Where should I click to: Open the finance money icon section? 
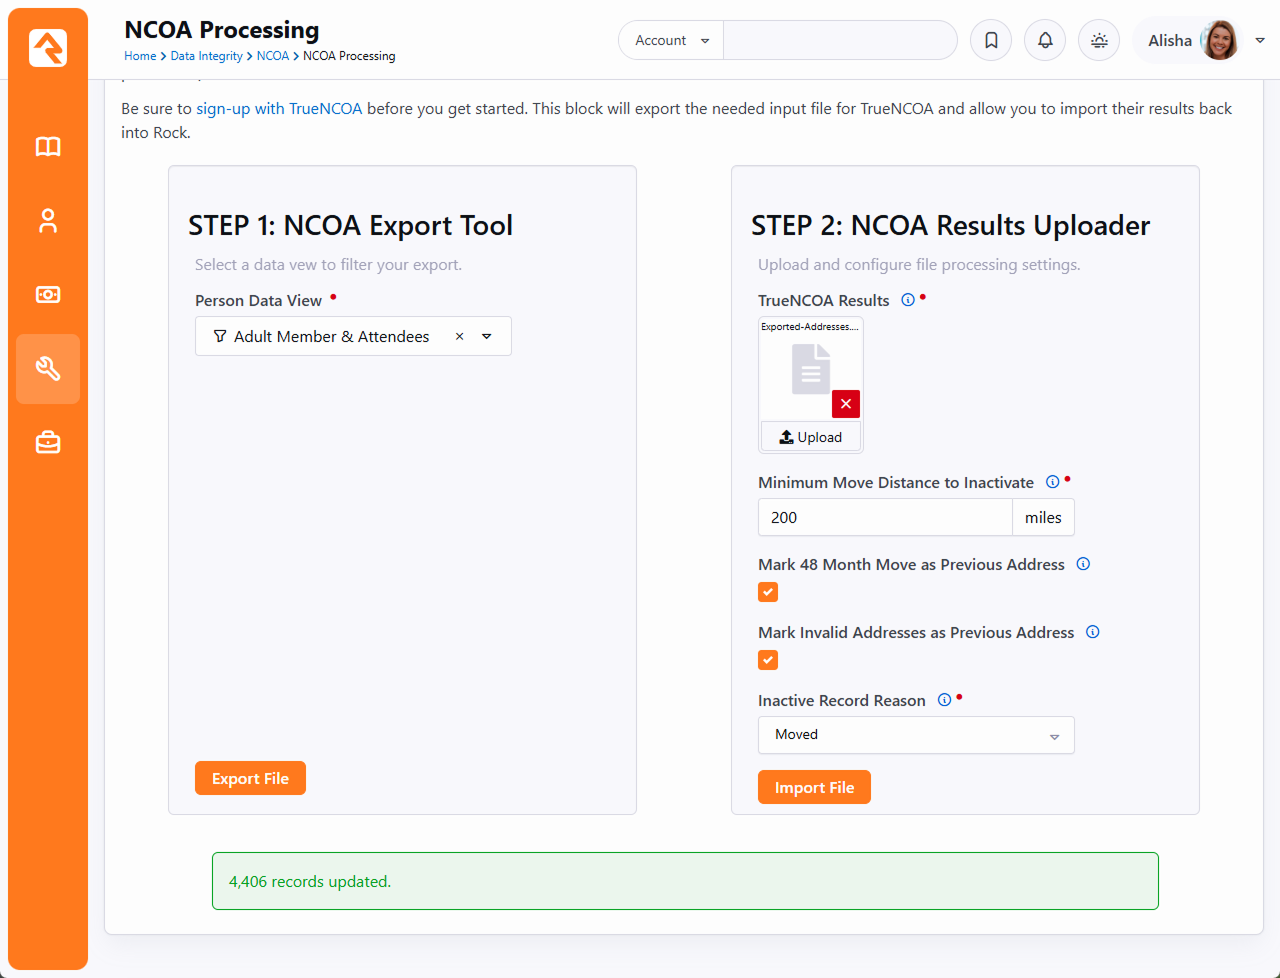pyautogui.click(x=48, y=295)
